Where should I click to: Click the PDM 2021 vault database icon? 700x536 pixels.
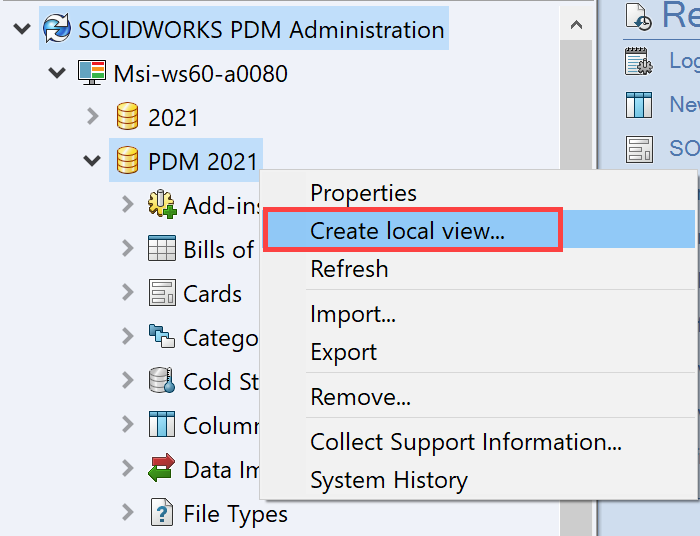pyautogui.click(x=127, y=160)
